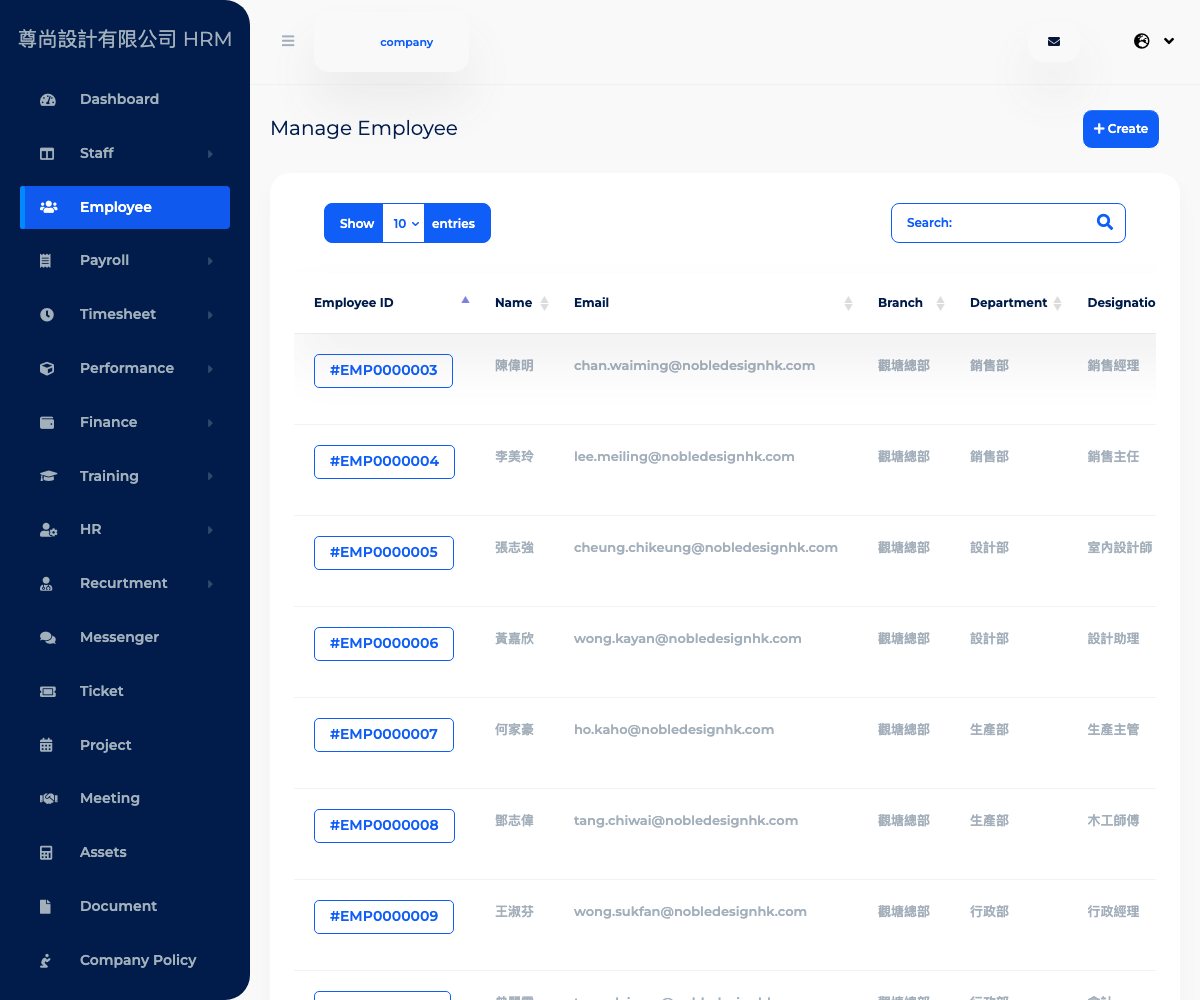The height and width of the screenshot is (1000, 1200).
Task: Click the Create employee button
Action: pos(1121,129)
